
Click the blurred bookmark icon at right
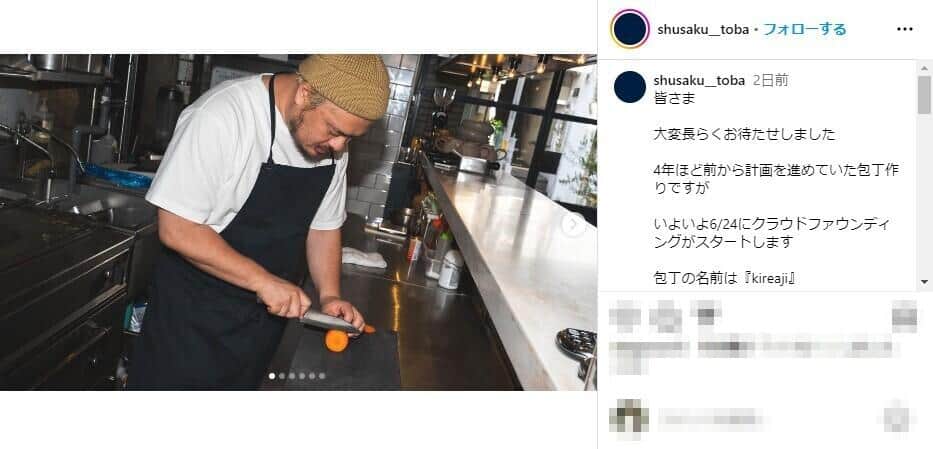pos(904,315)
